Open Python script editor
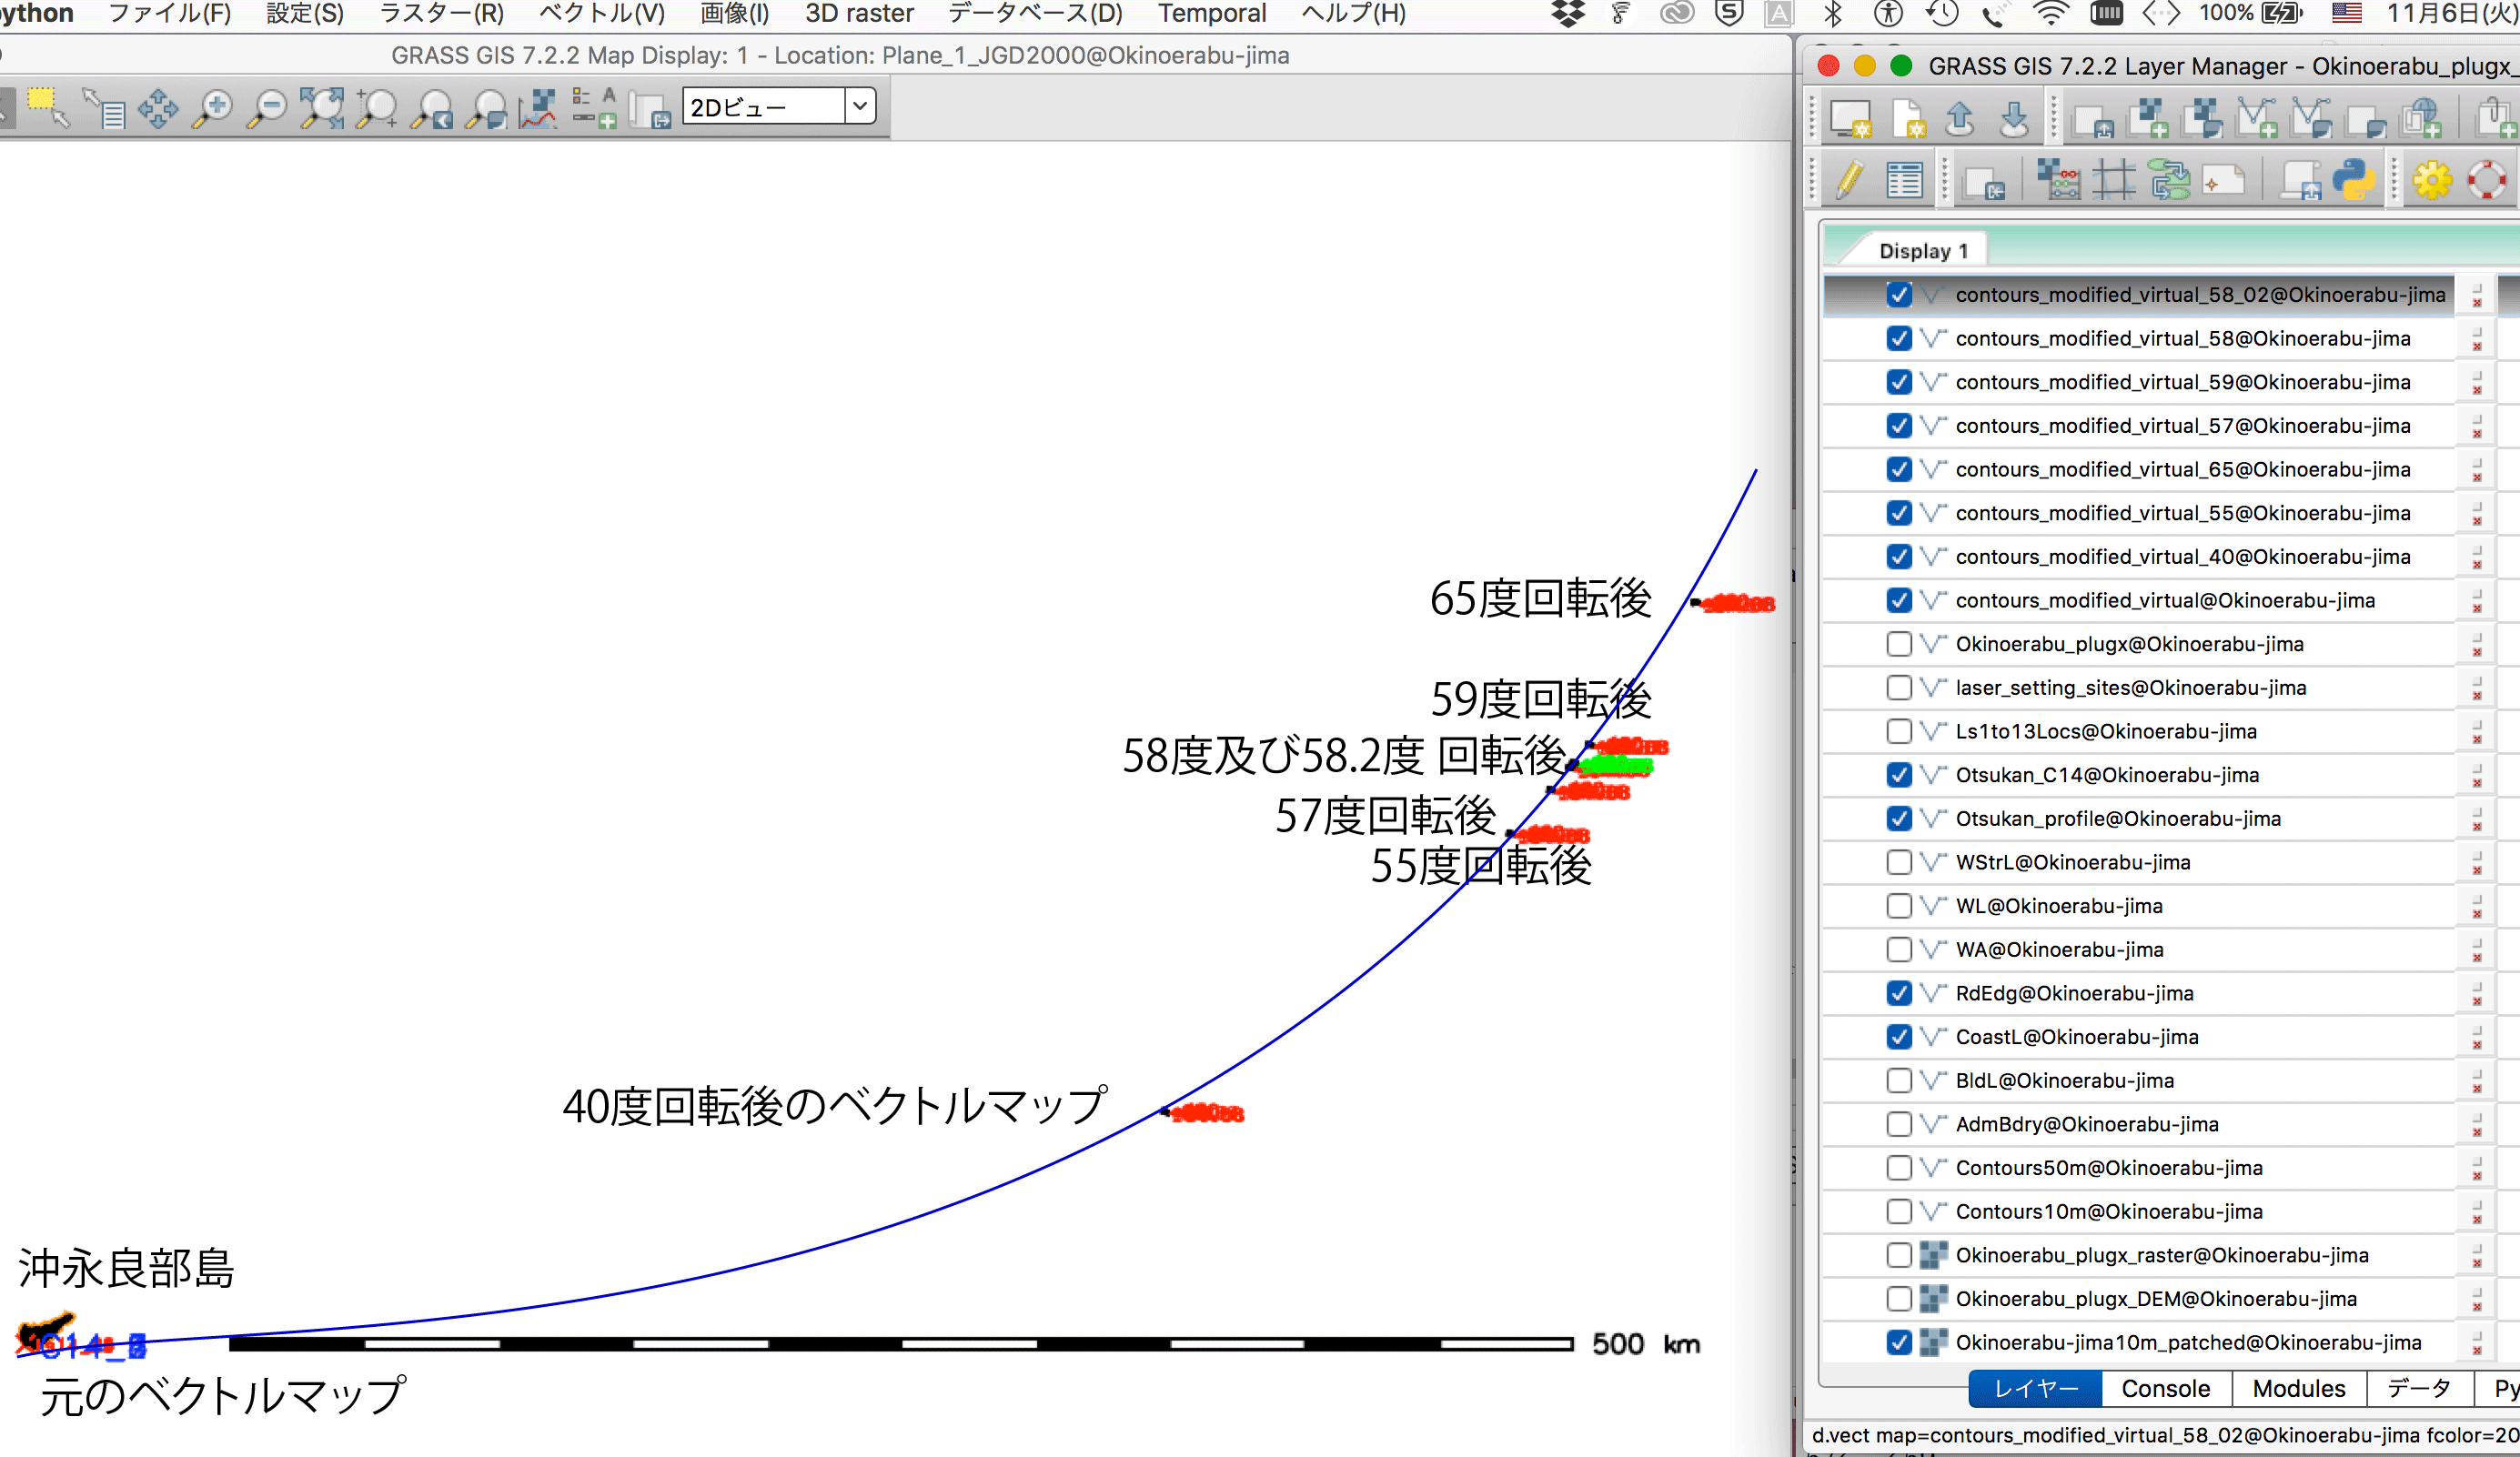Screen dimensions: 2520x1457 click(2355, 182)
